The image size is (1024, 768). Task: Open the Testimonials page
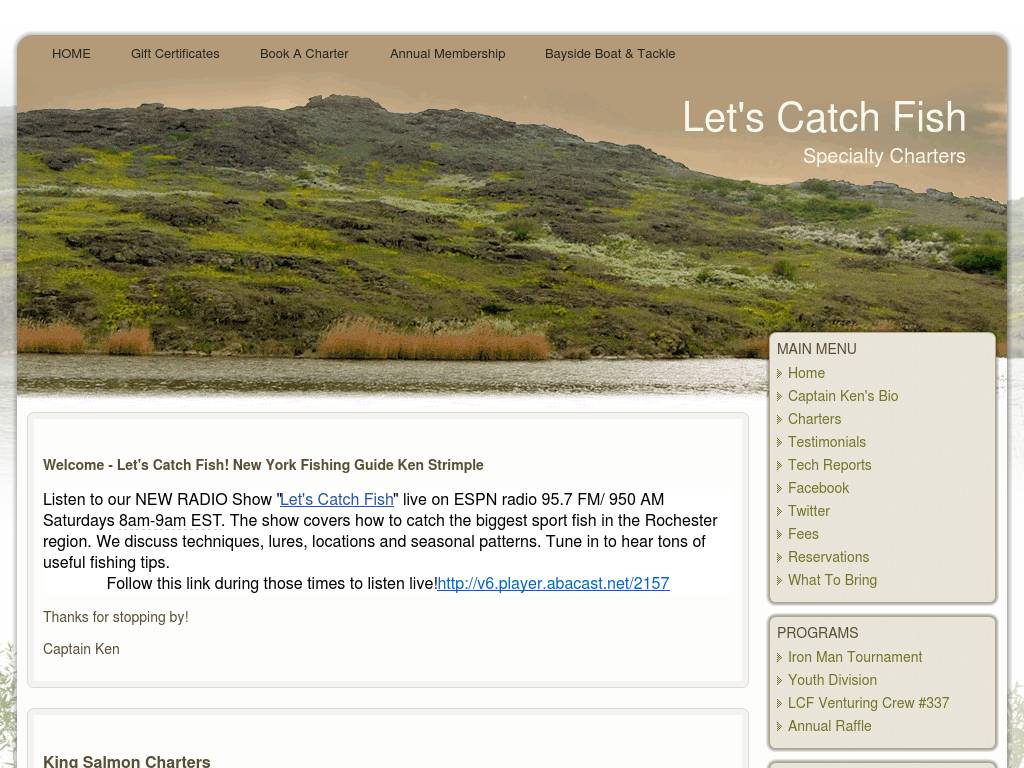point(826,442)
